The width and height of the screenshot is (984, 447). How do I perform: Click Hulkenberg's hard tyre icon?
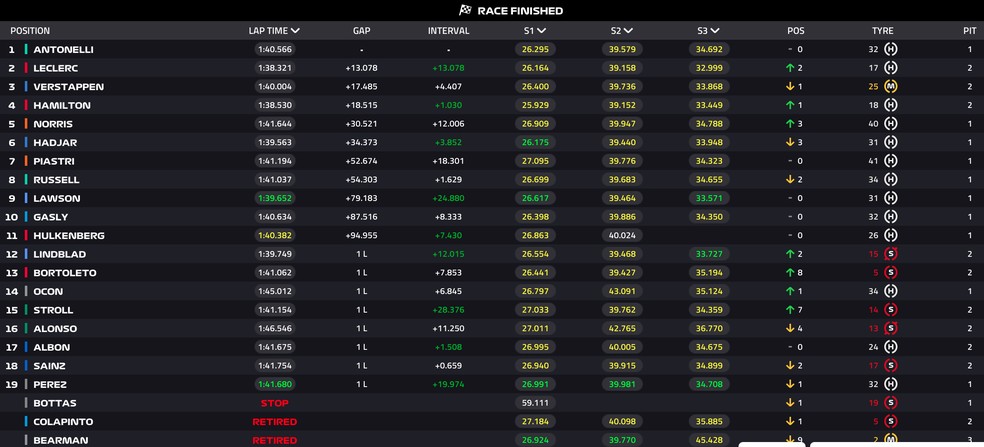(890, 235)
